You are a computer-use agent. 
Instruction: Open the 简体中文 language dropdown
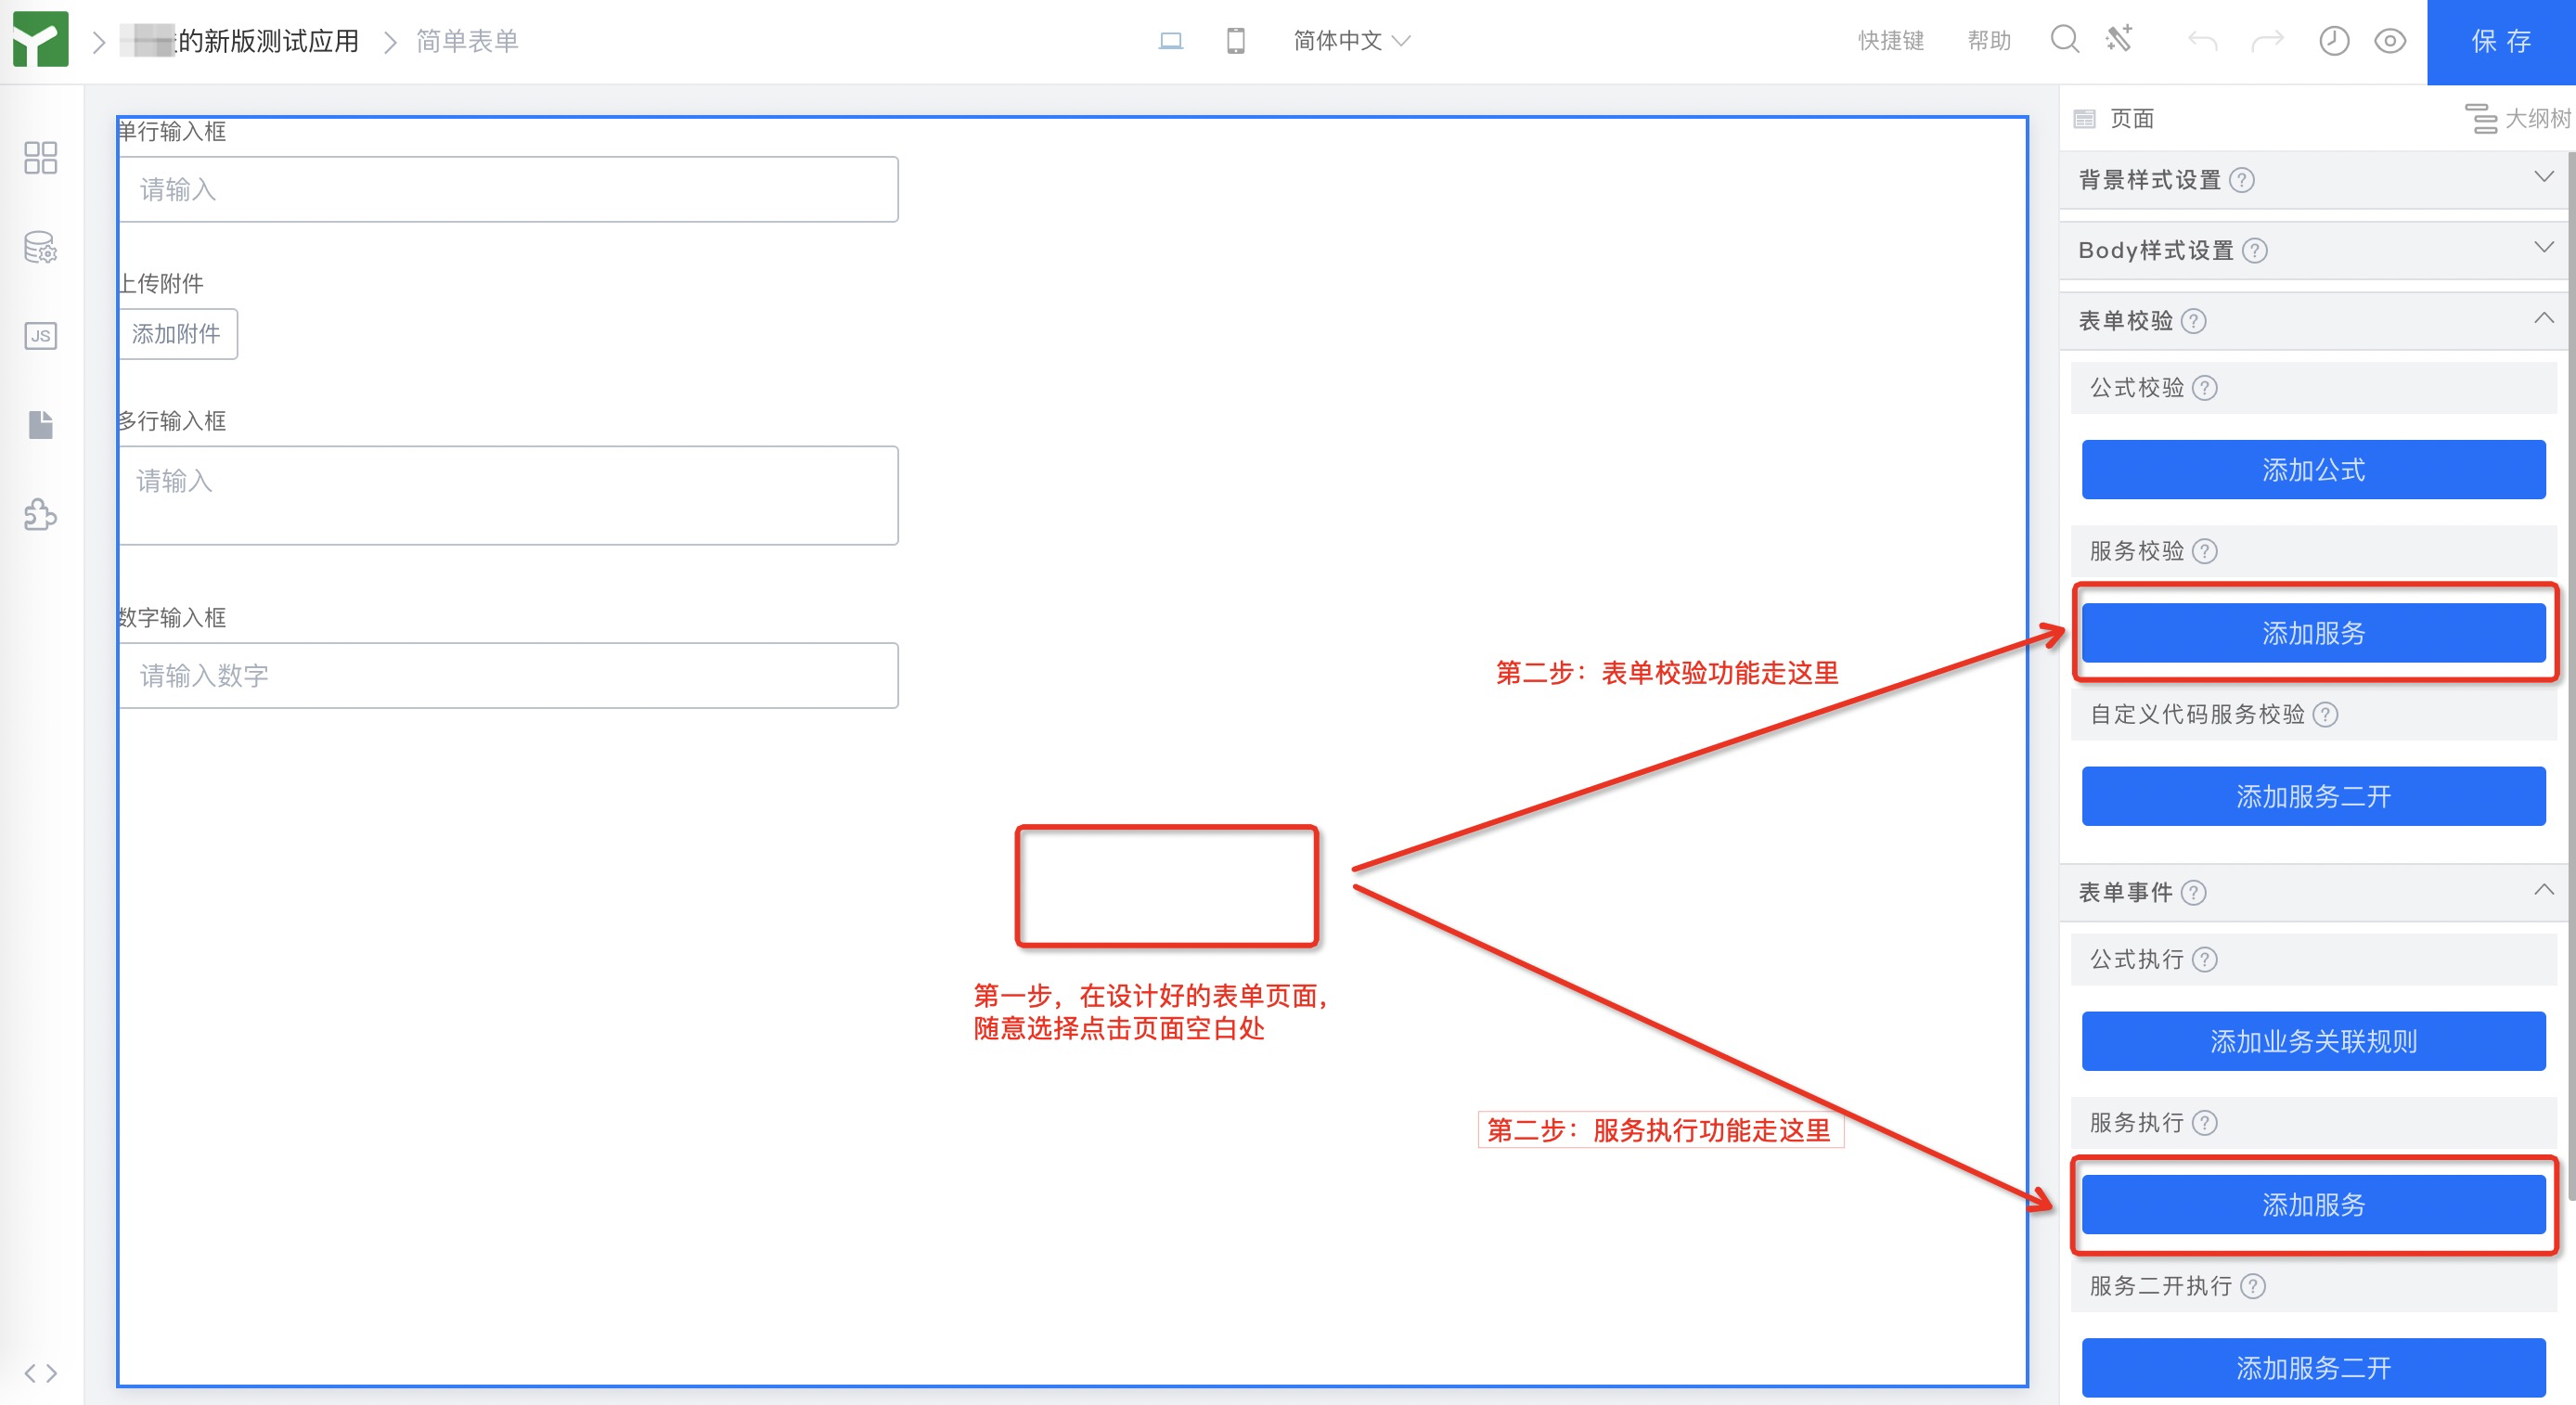point(1351,41)
